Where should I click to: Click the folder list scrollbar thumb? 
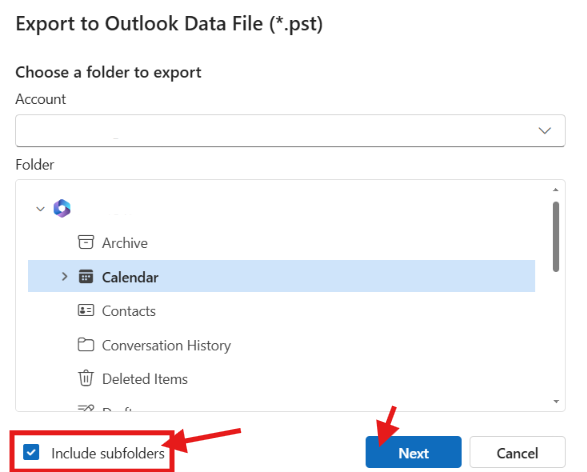click(x=556, y=237)
